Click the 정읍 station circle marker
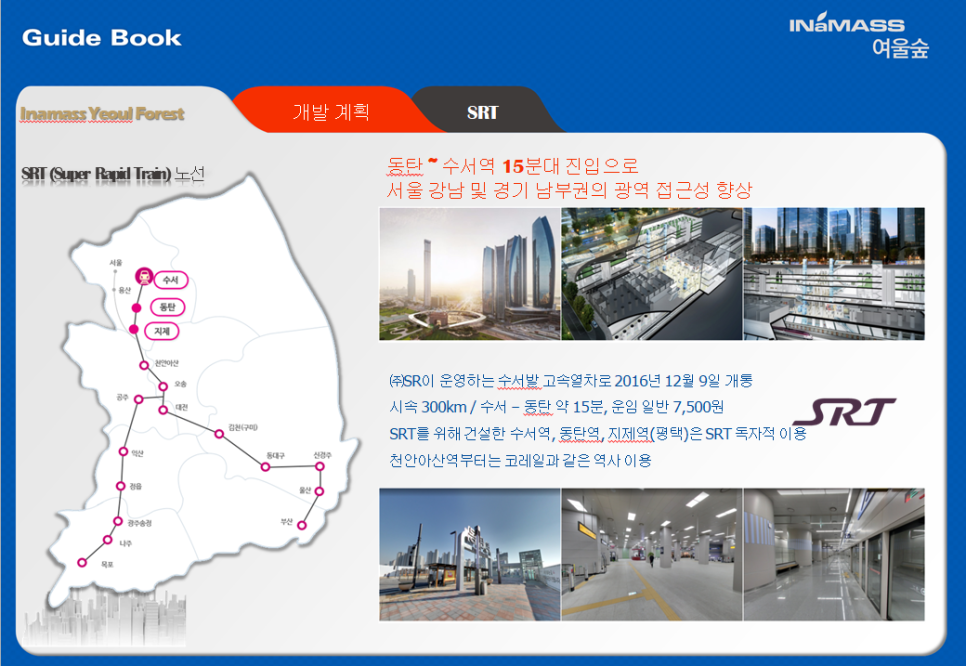 click(121, 486)
